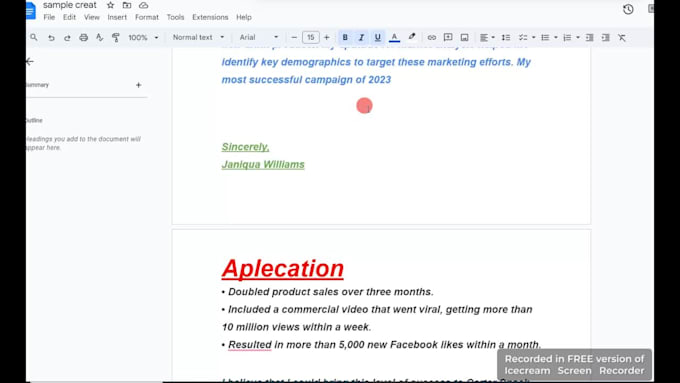The height and width of the screenshot is (383, 680).
Task: Click the document title sample creat
Action: (x=69, y=5)
